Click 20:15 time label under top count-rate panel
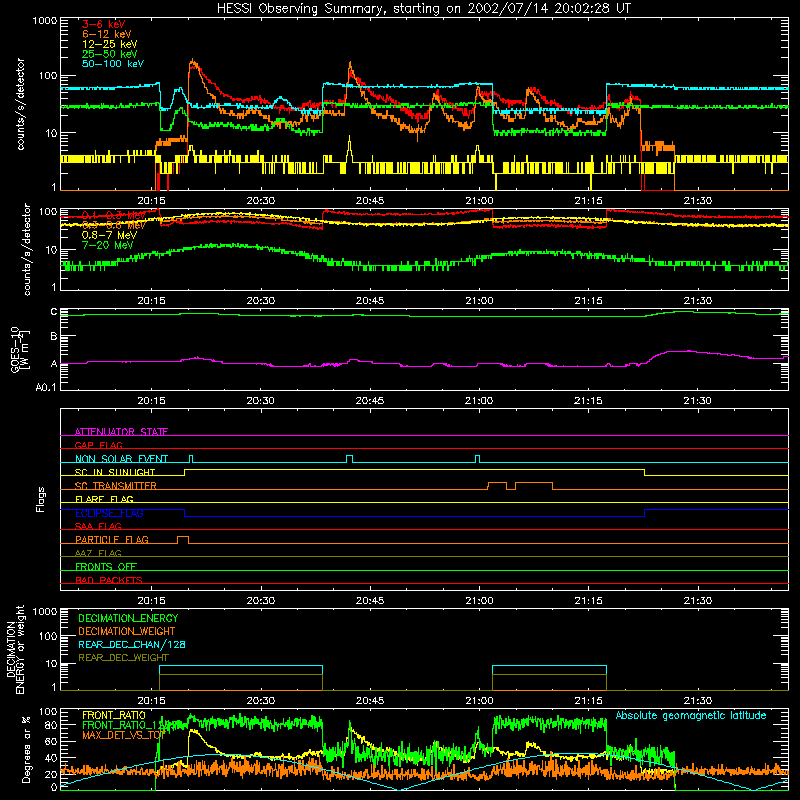This screenshot has height=800, width=800. pyautogui.click(x=152, y=201)
